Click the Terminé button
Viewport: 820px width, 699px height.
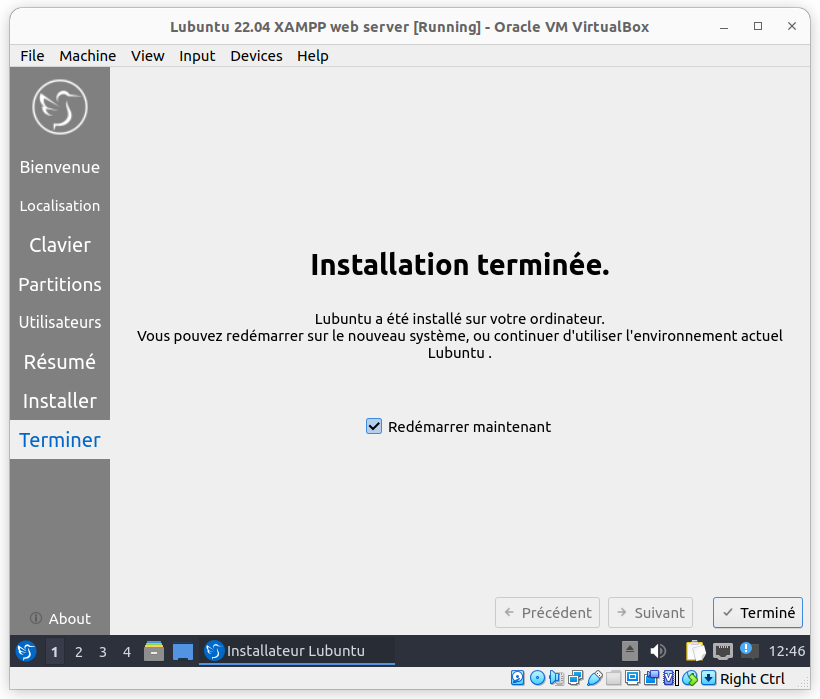tap(757, 613)
